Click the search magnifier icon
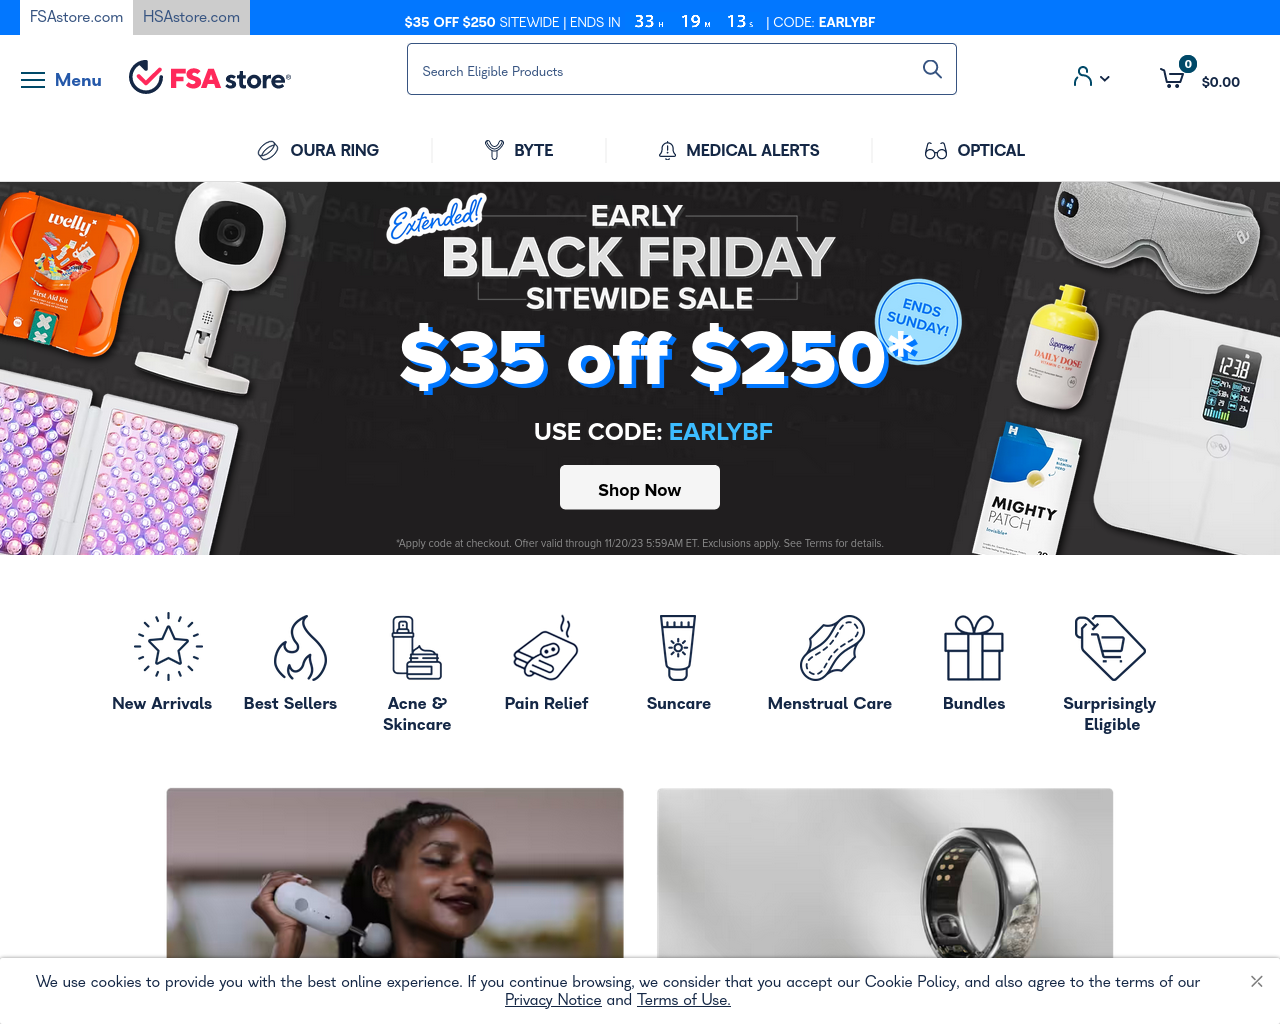This screenshot has height=1024, width=1280. [932, 69]
